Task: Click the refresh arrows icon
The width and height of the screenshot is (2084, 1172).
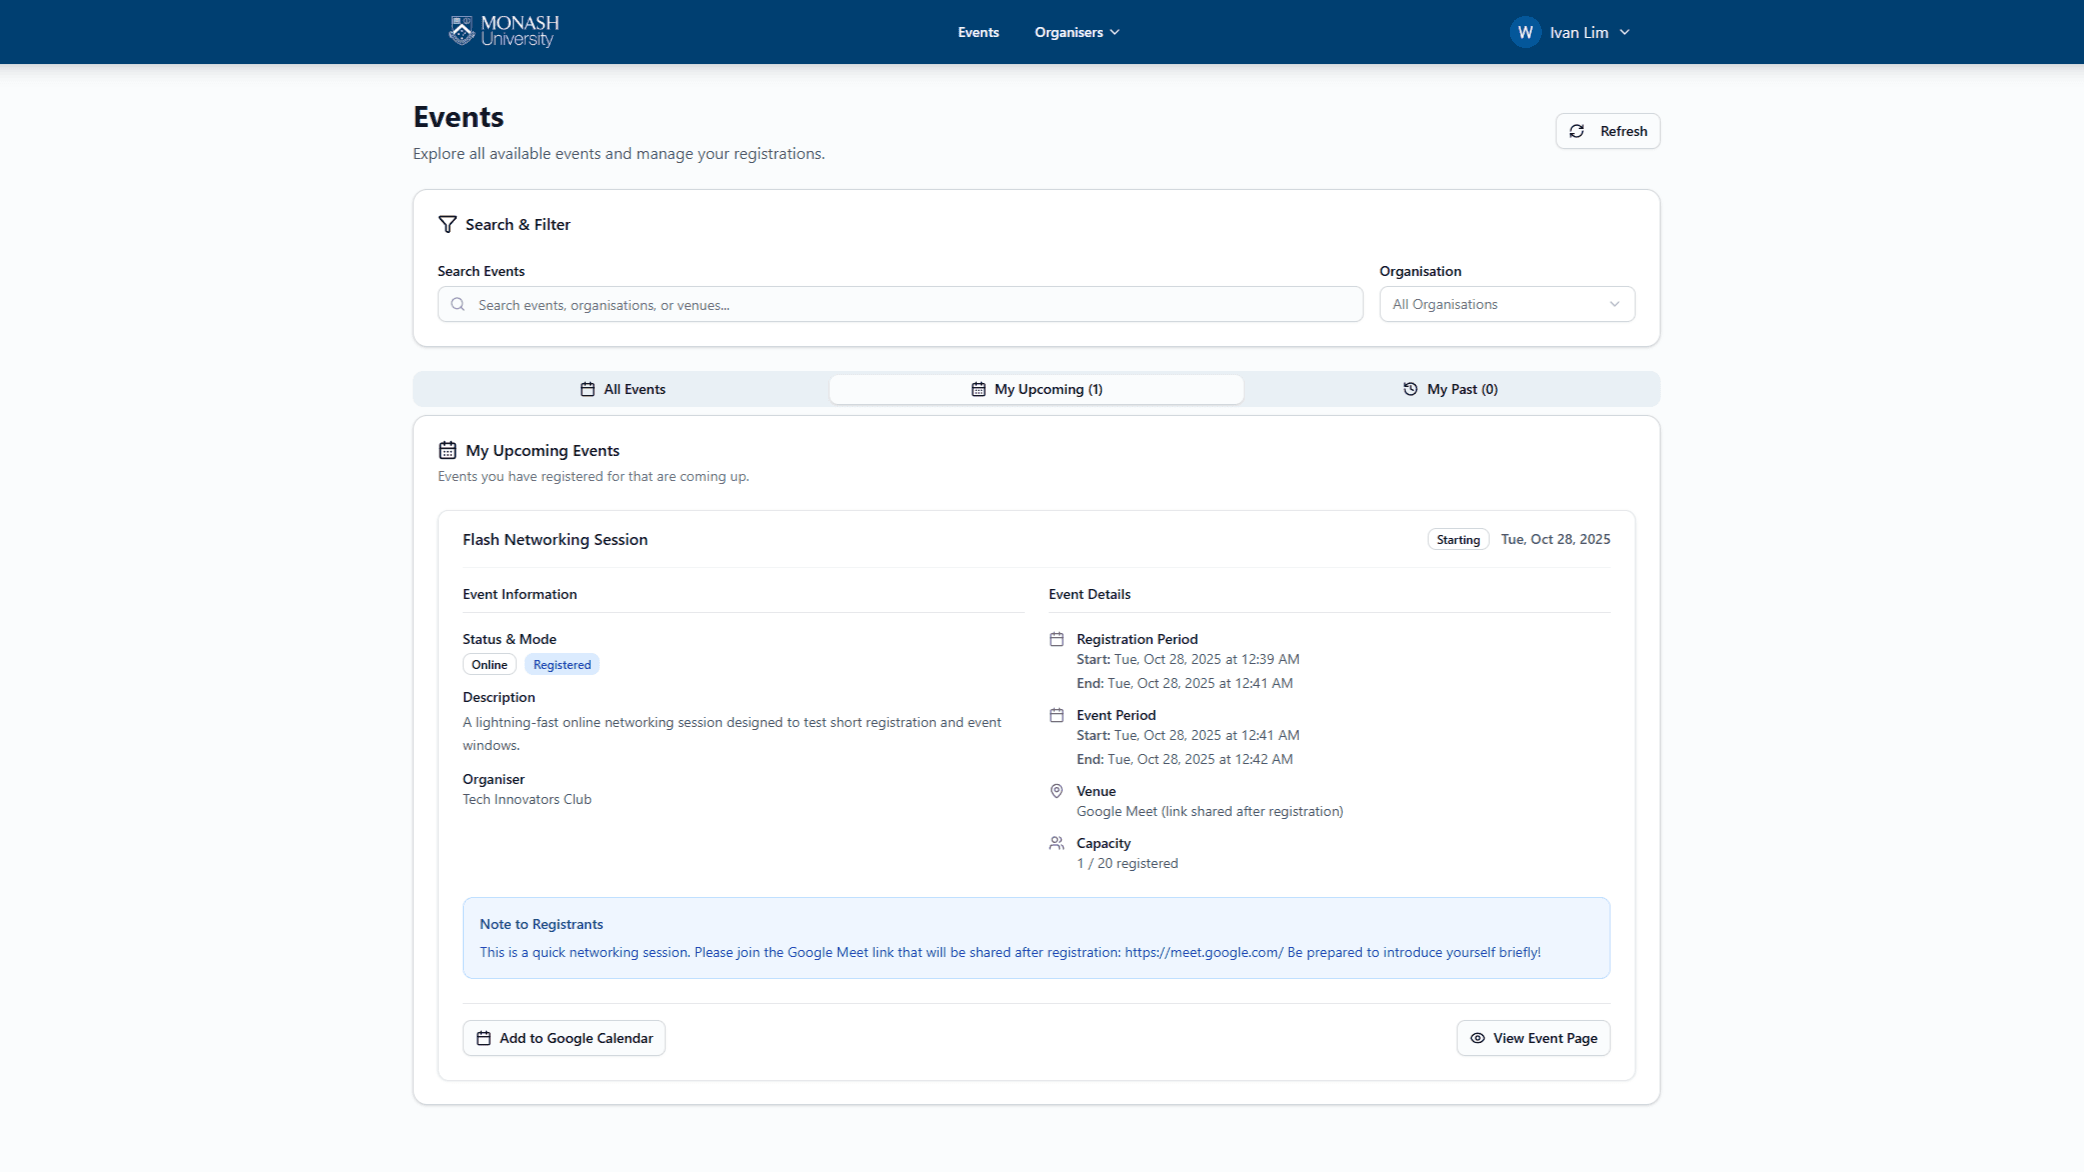Action: point(1577,131)
